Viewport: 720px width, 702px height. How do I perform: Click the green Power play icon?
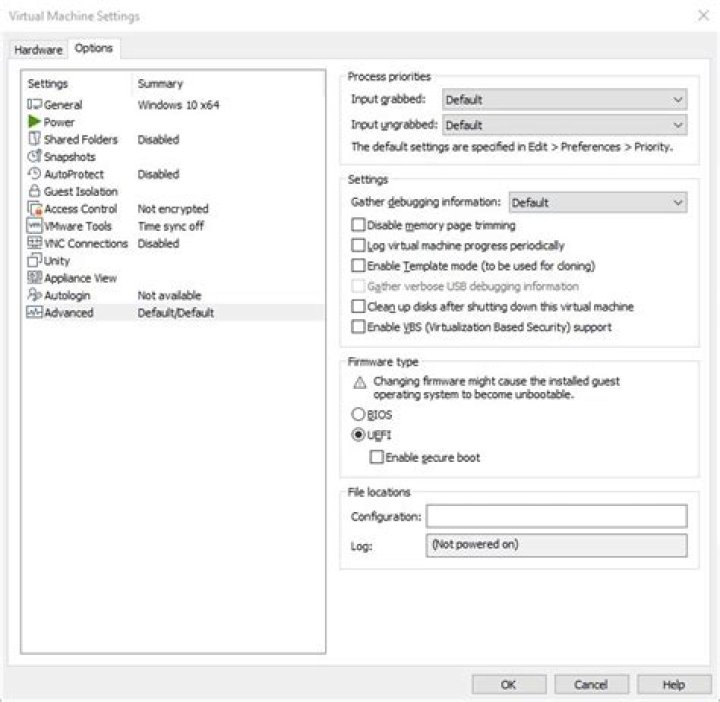34,122
